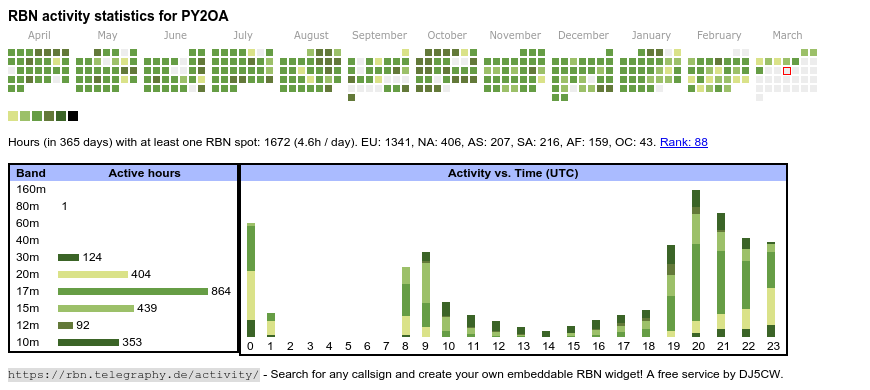Image resolution: width=870 pixels, height=390 pixels.
Task: Click the stacked bar for hour 9
Action: pos(426,295)
